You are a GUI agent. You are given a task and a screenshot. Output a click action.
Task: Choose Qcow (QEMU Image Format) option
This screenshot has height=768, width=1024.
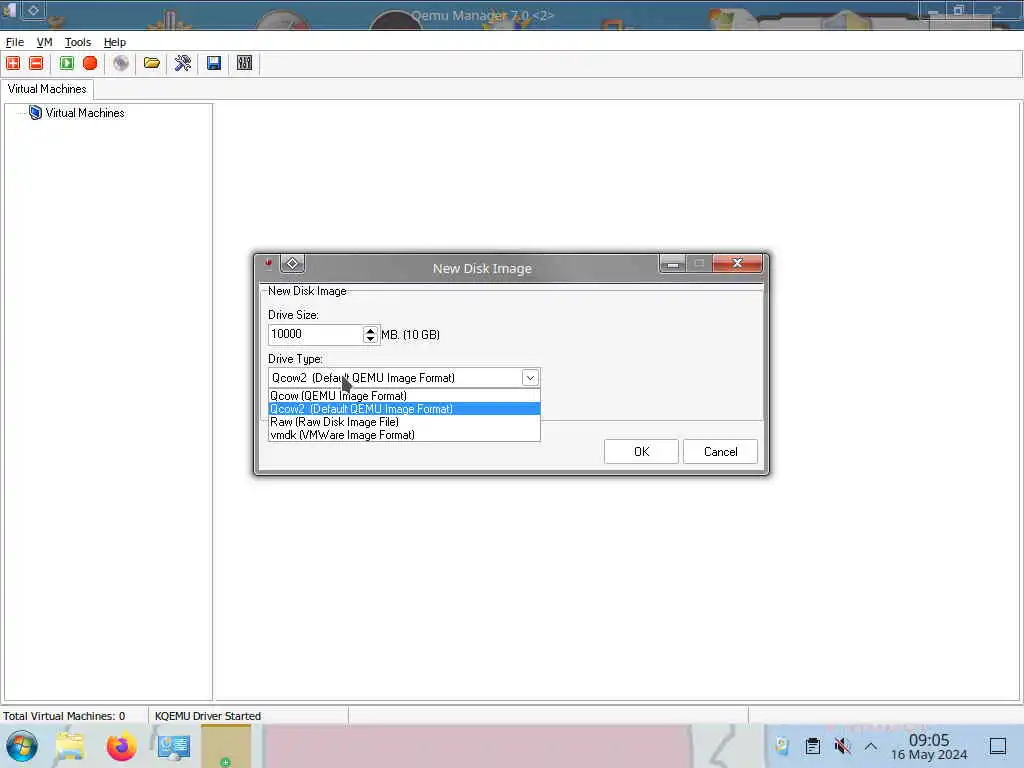point(404,396)
